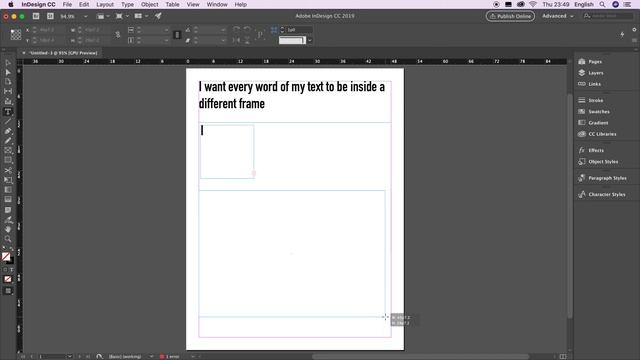This screenshot has width=640, height=360.
Task: Select the Zoom tool
Action: pyautogui.click(x=8, y=239)
